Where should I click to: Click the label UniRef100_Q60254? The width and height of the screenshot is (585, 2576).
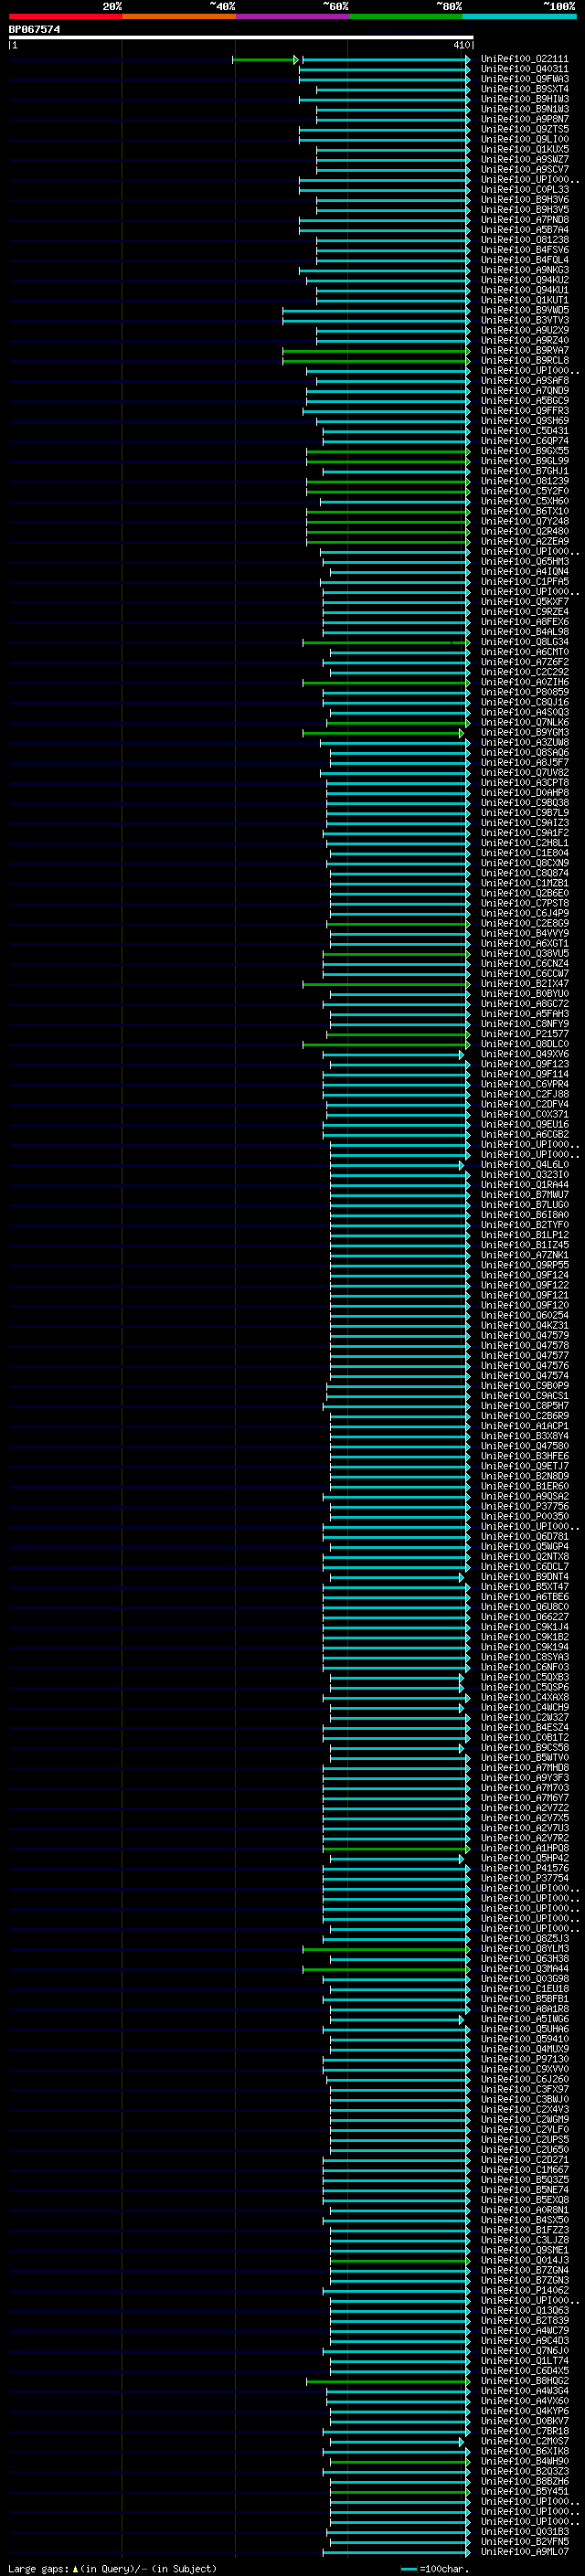coord(525,1316)
